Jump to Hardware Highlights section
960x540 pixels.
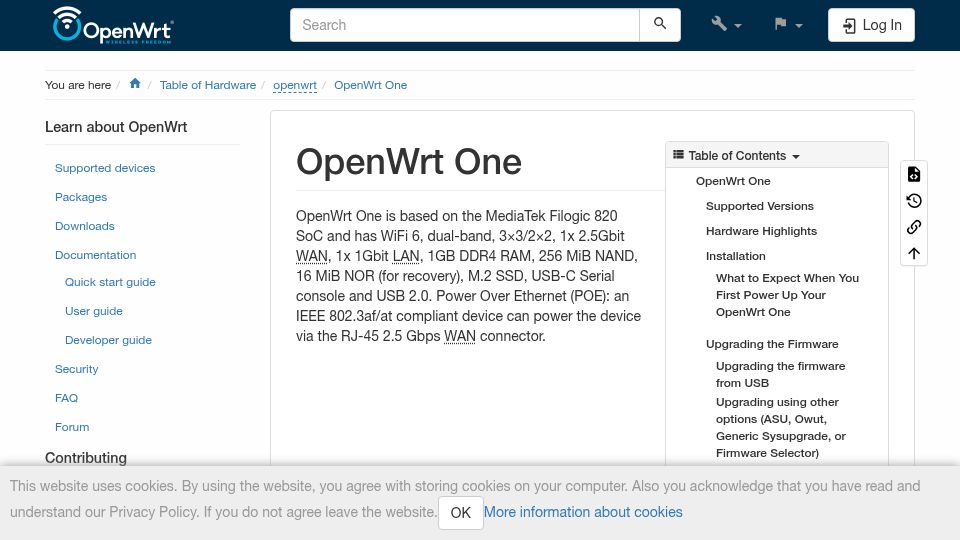click(761, 231)
